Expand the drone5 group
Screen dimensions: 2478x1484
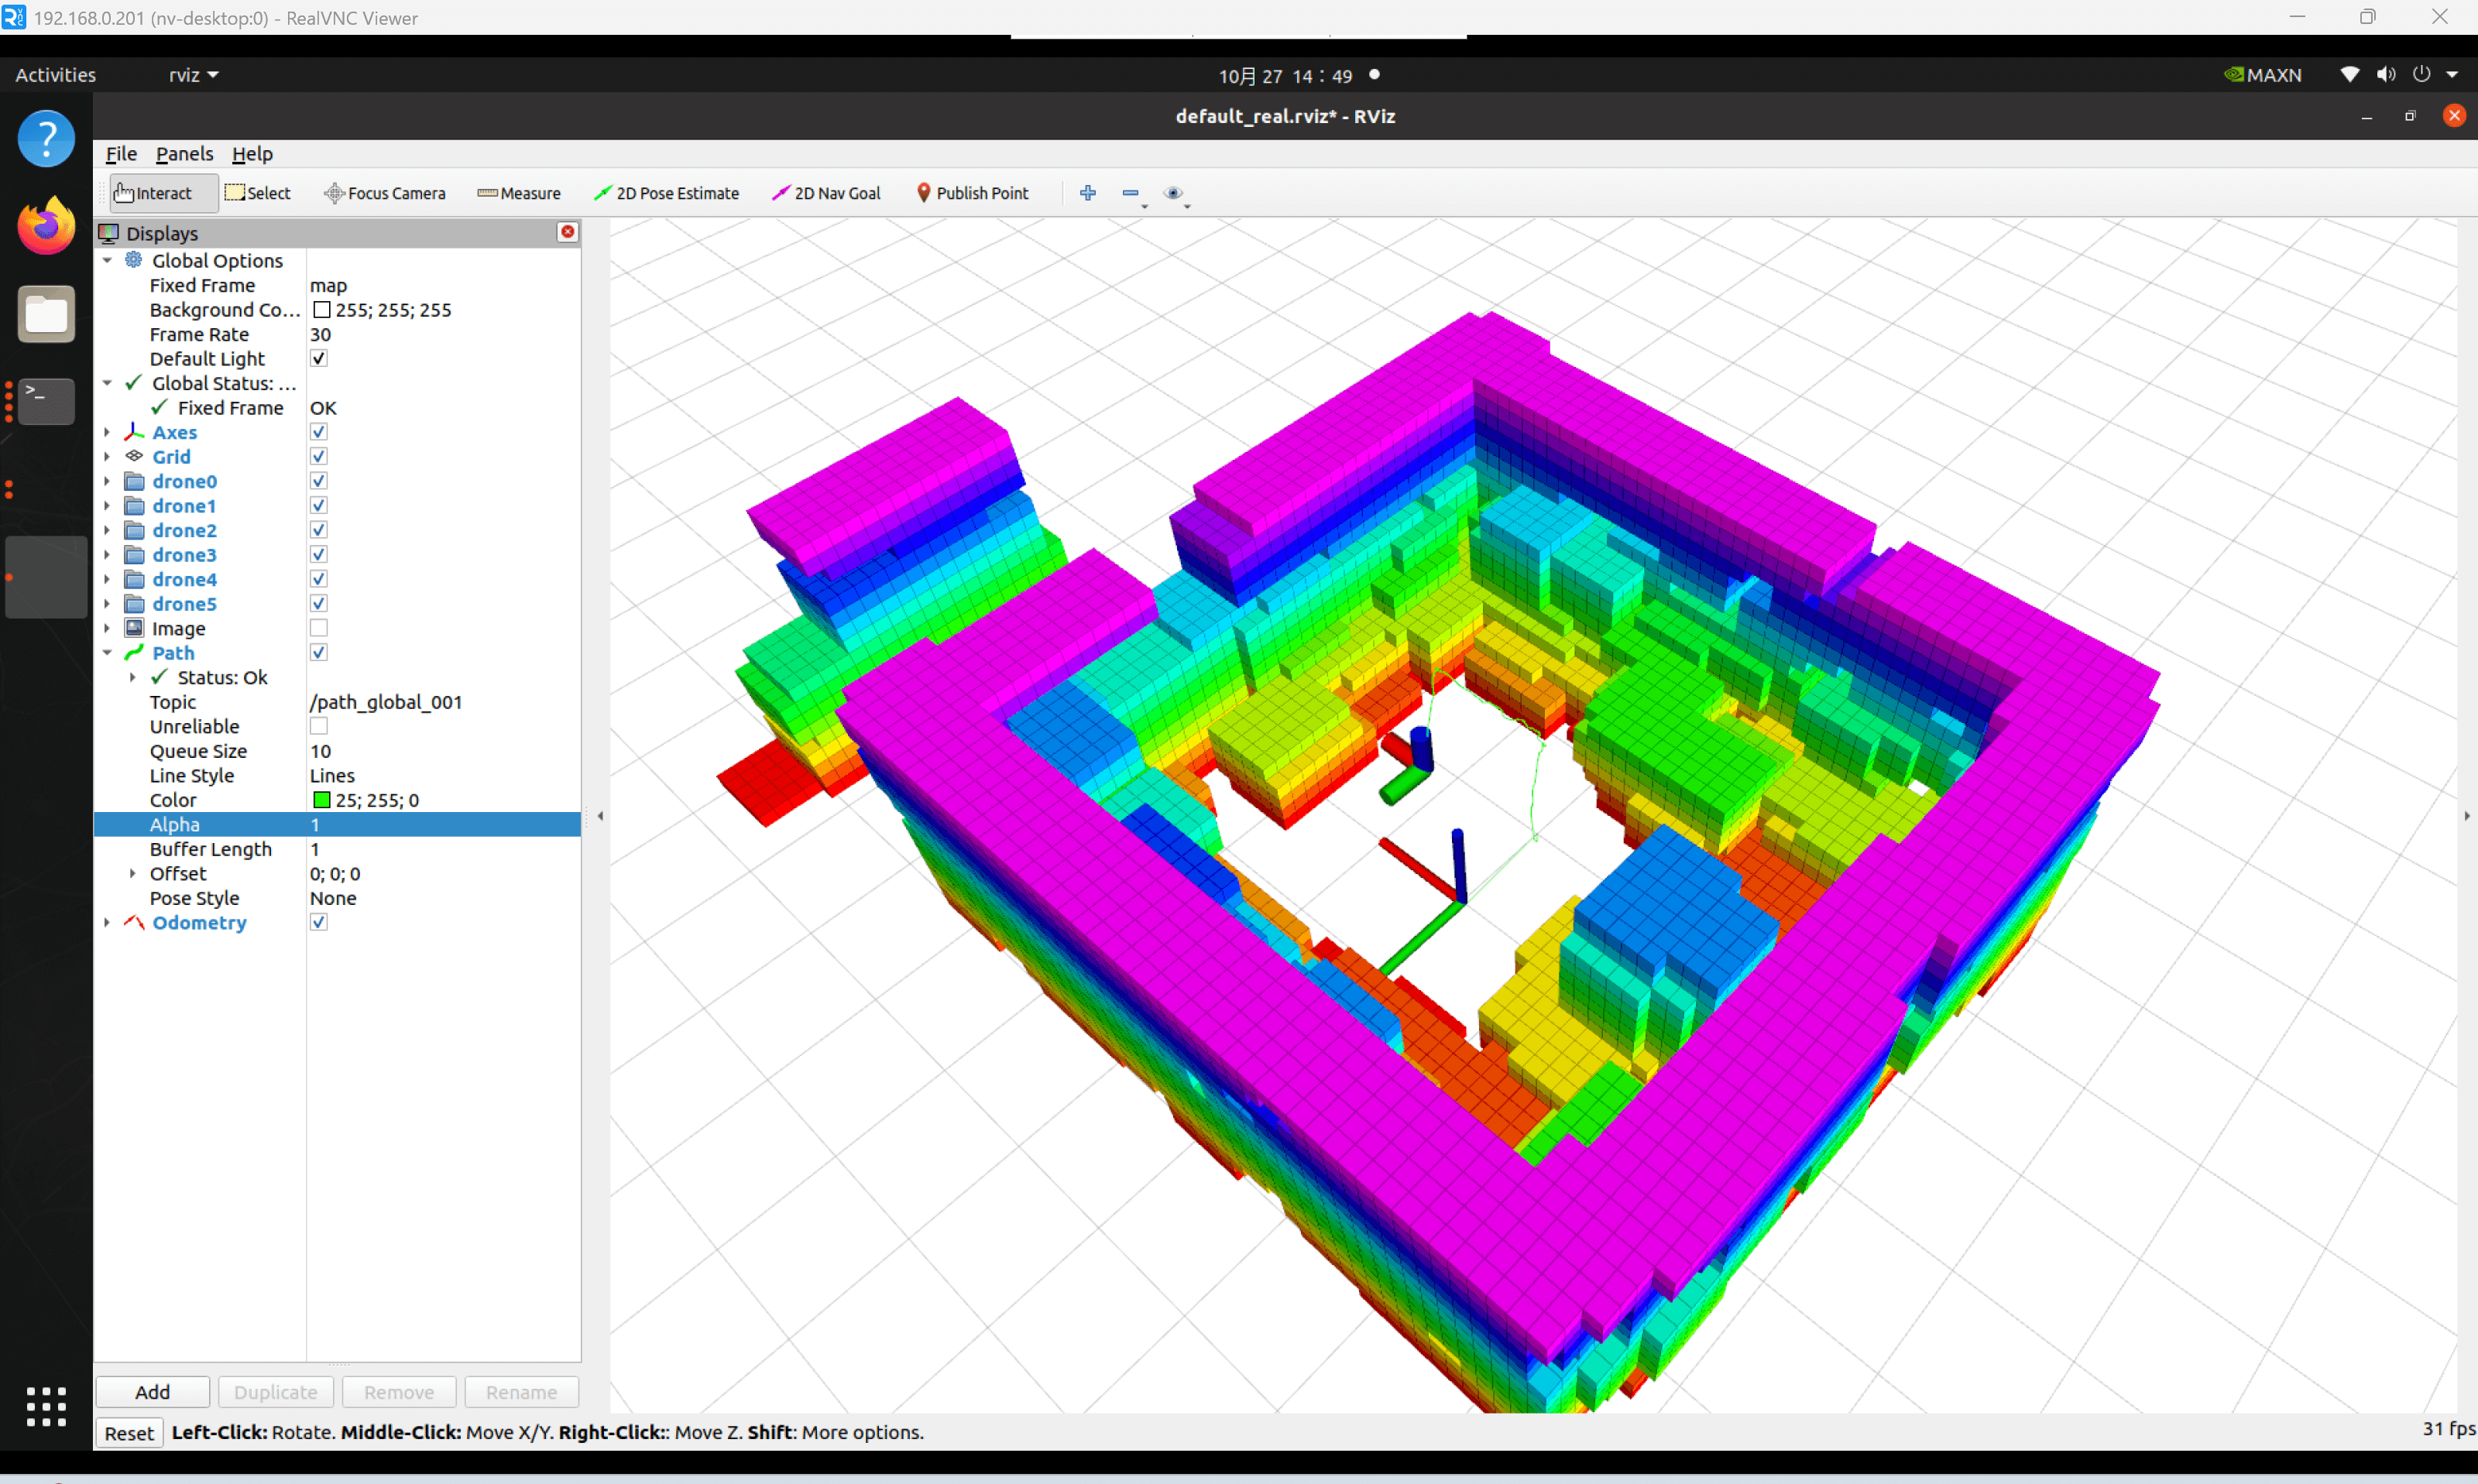(107, 603)
